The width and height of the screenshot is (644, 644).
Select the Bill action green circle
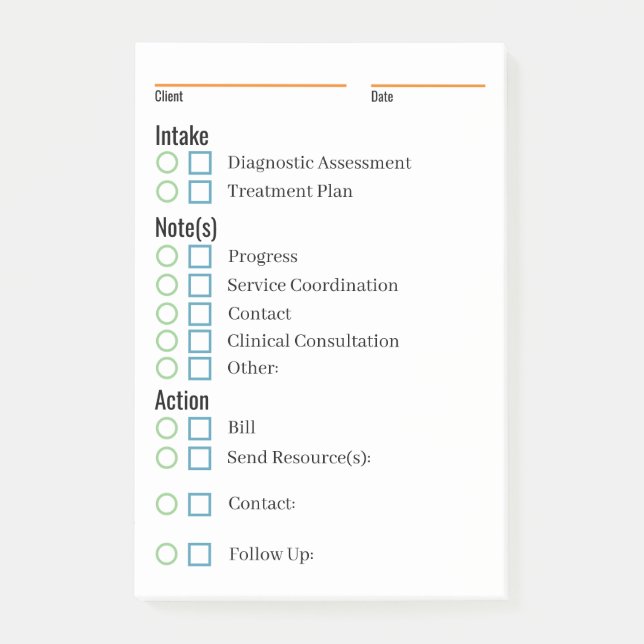click(167, 428)
